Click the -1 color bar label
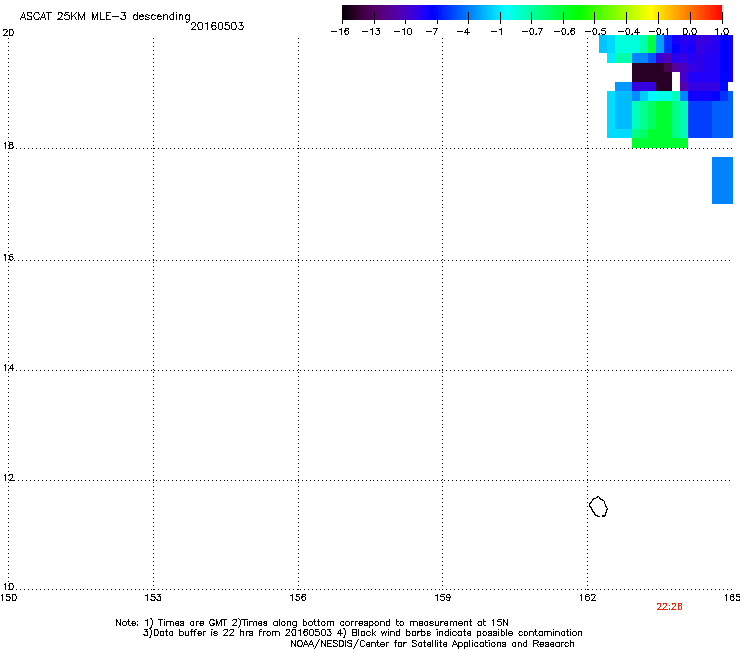This screenshot has width=740, height=650. (x=496, y=32)
